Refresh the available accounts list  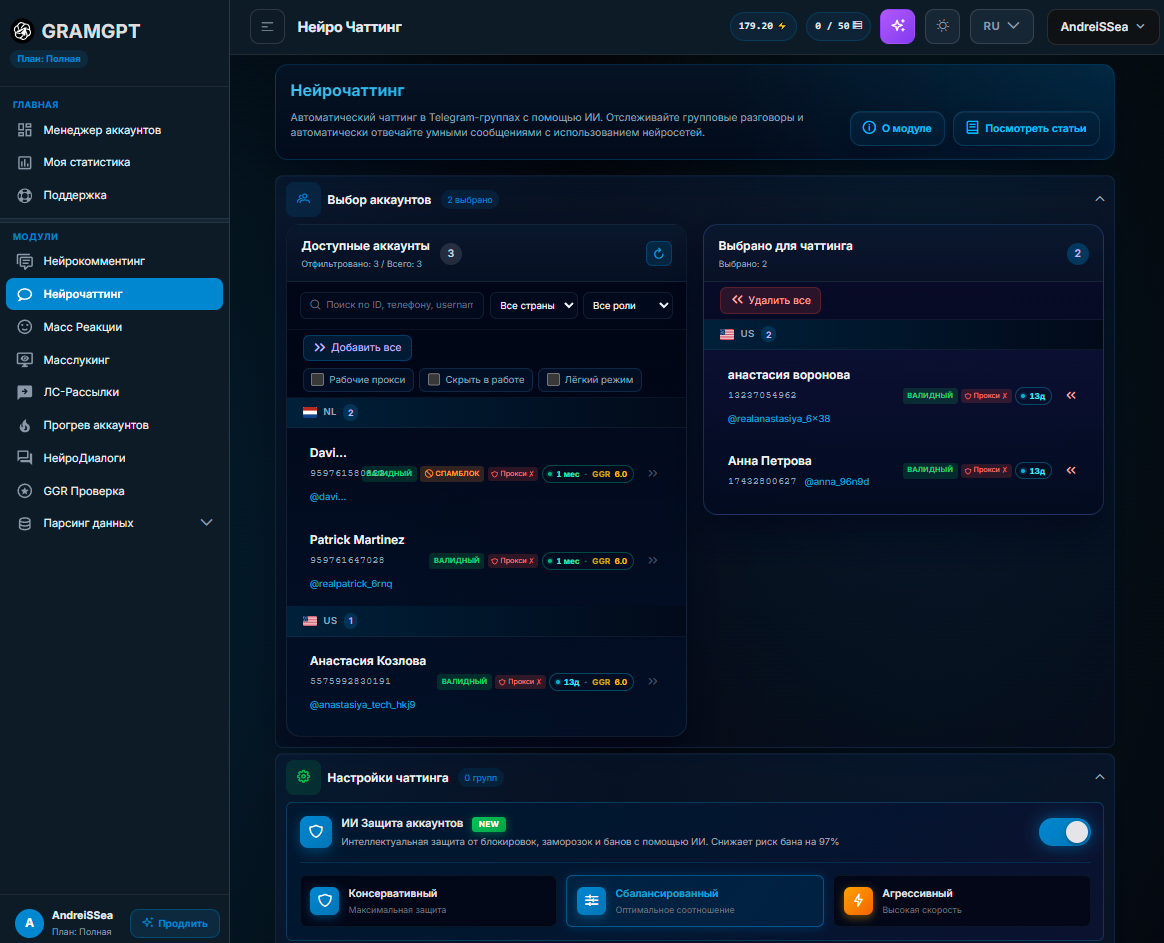coord(658,254)
